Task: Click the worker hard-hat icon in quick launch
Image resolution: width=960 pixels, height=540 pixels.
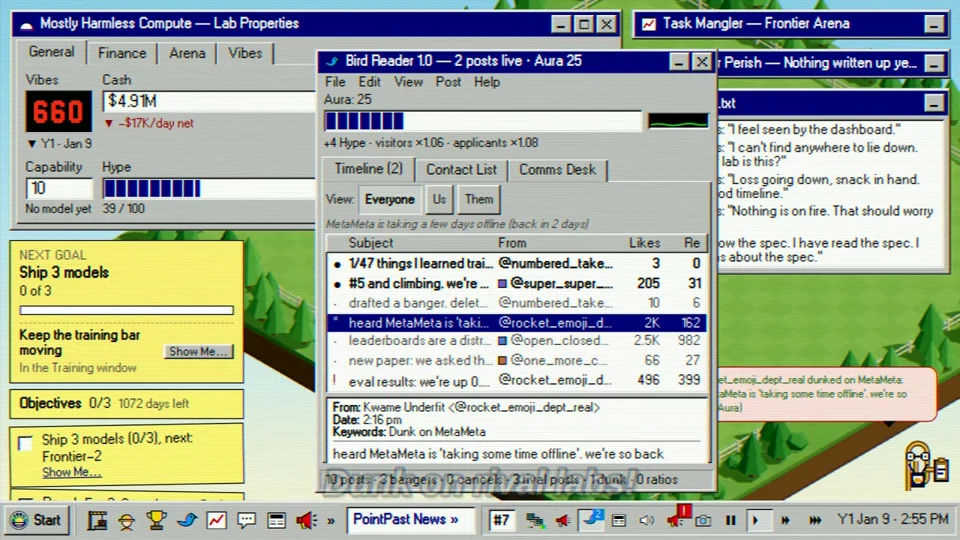Action: [x=127, y=520]
